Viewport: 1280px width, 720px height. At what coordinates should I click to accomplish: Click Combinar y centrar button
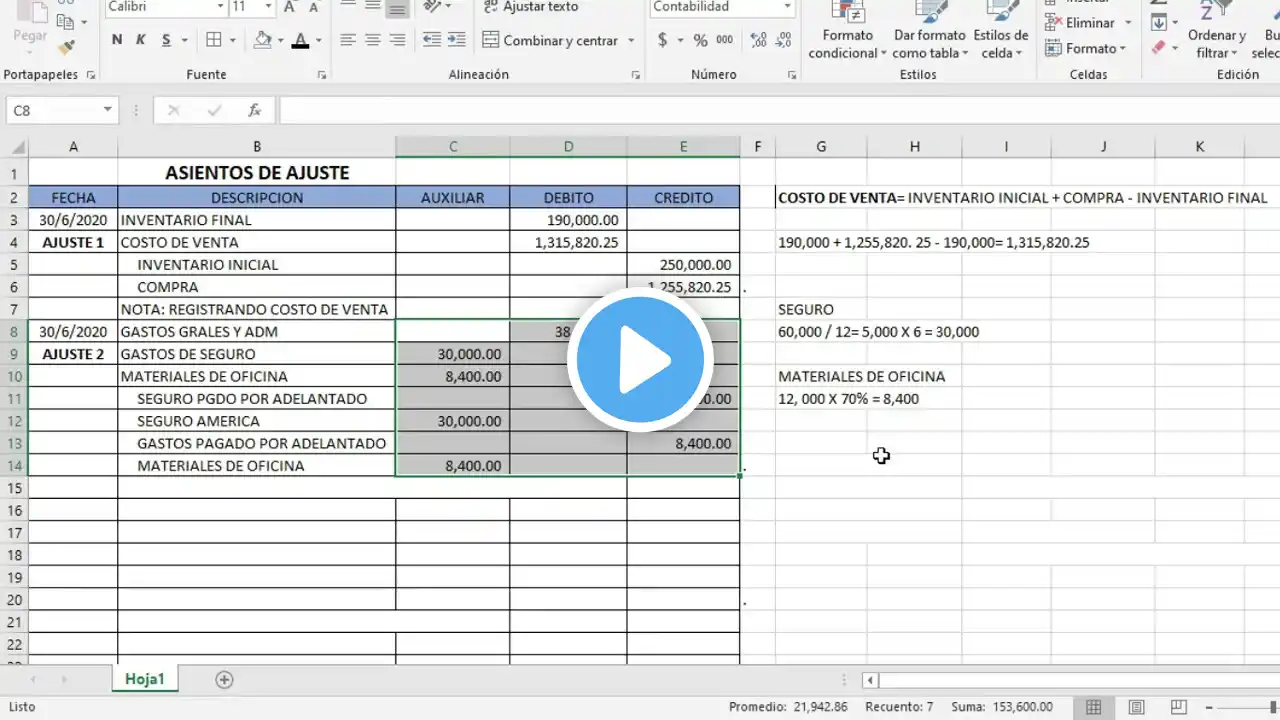click(x=550, y=41)
